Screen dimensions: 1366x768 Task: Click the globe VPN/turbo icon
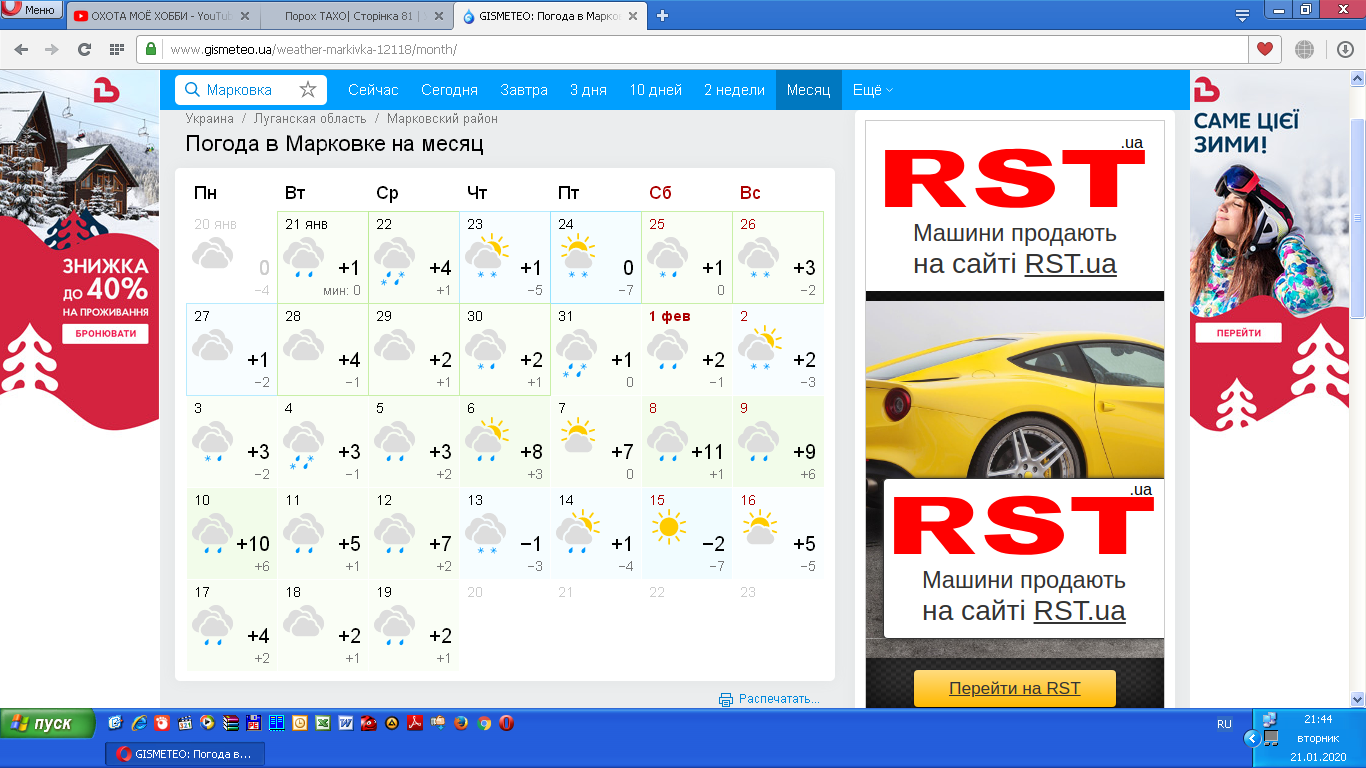(1304, 49)
